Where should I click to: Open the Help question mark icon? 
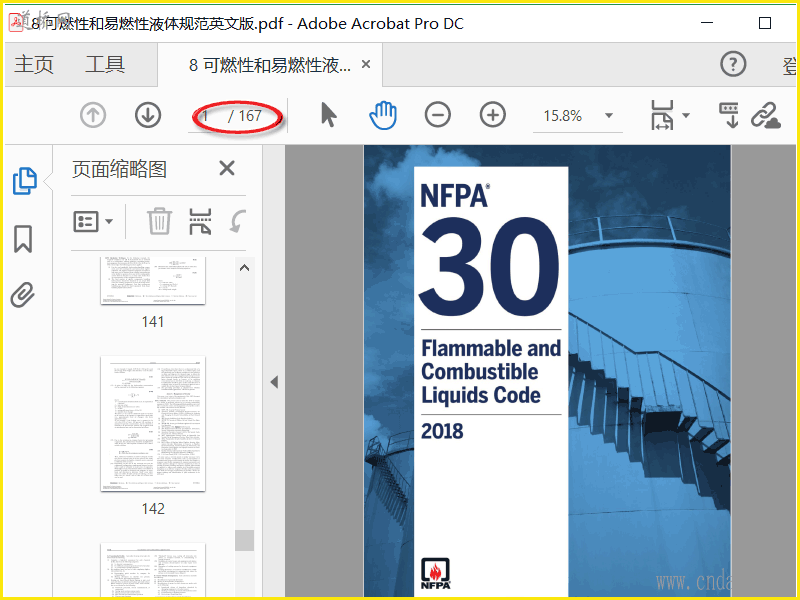[x=733, y=64]
